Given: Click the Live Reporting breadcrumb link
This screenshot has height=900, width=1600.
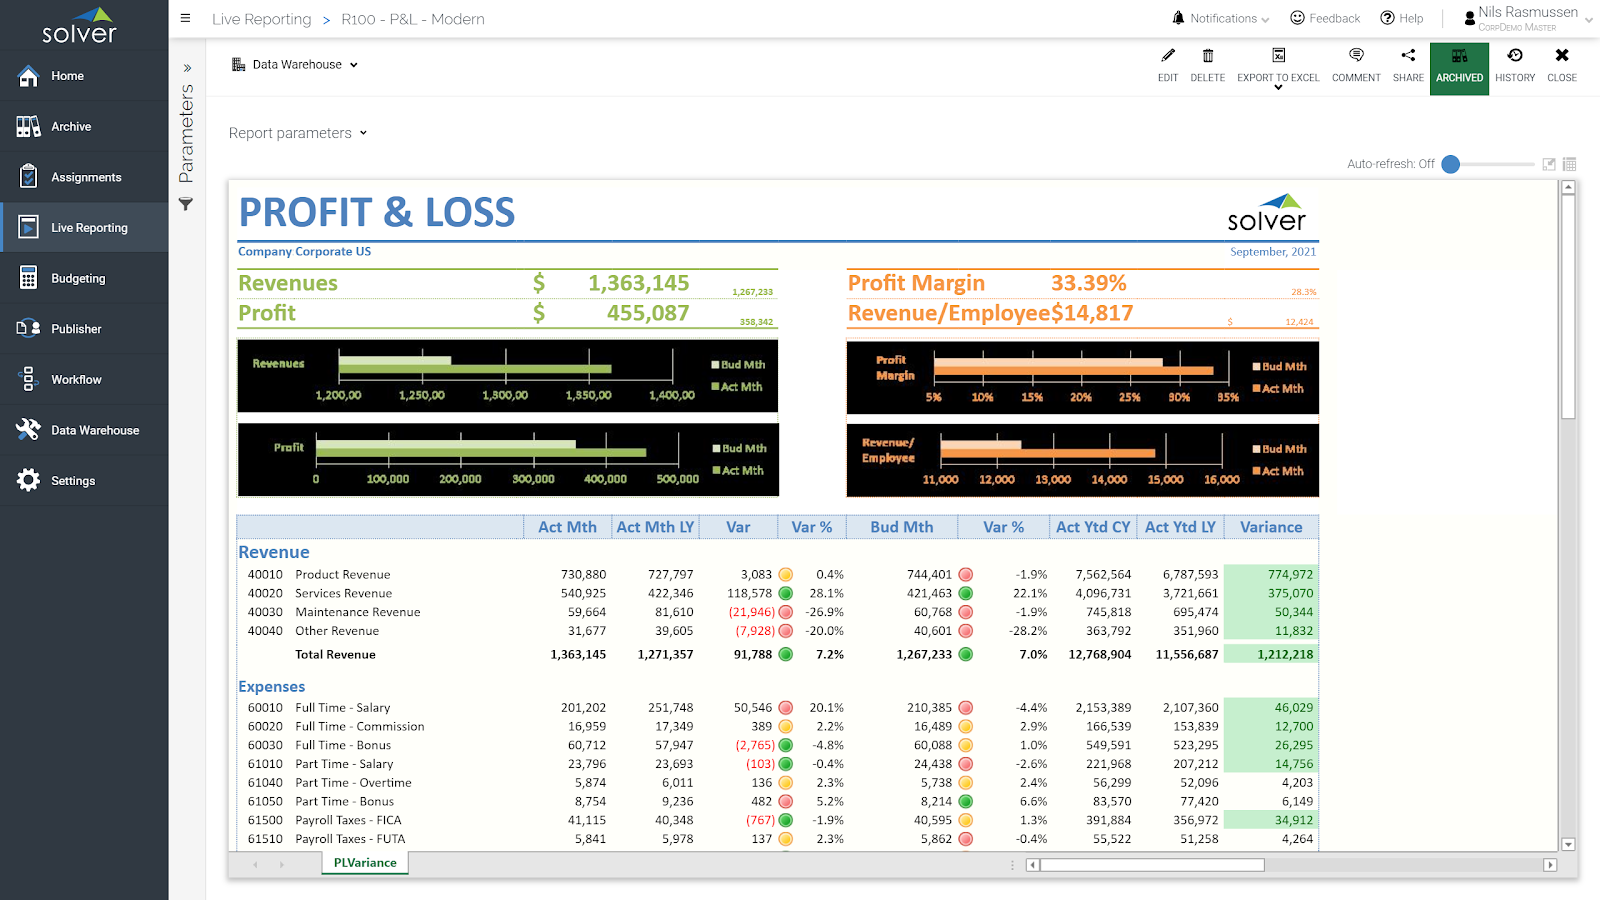Looking at the screenshot, I should [261, 19].
